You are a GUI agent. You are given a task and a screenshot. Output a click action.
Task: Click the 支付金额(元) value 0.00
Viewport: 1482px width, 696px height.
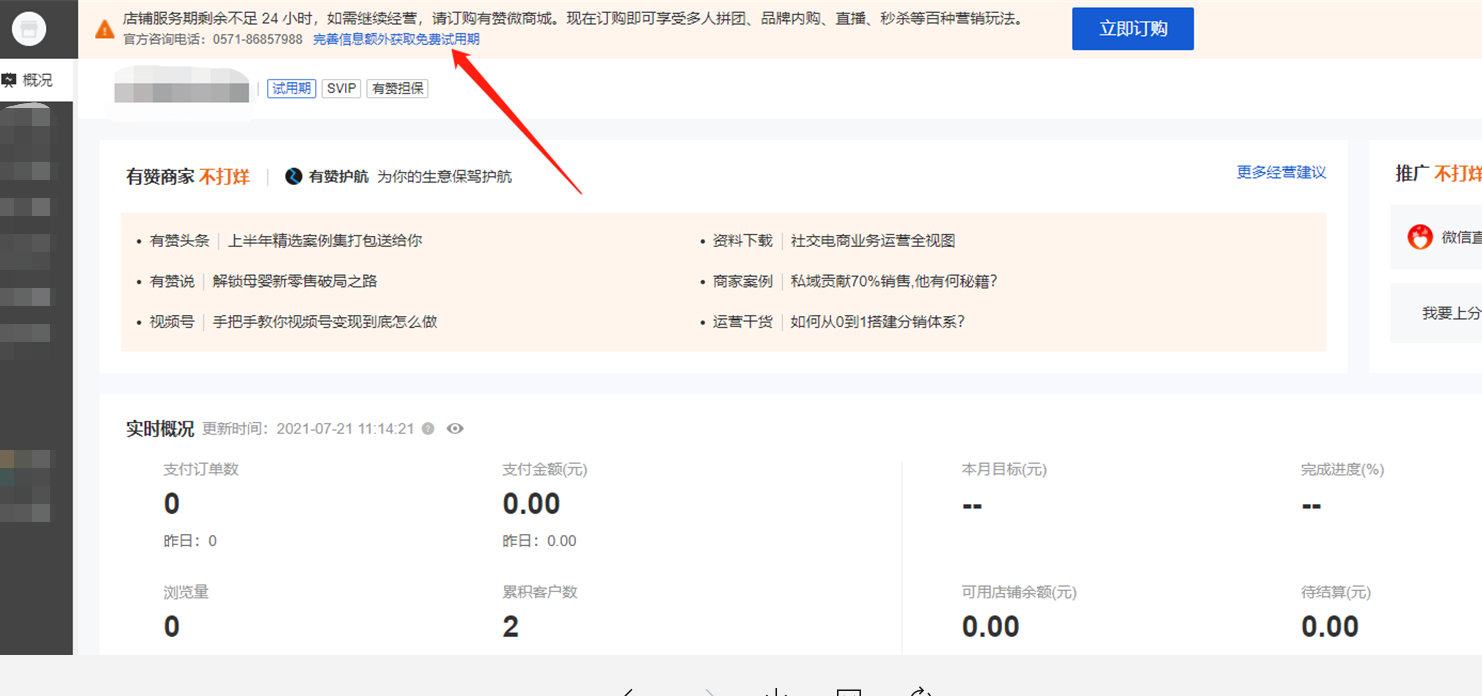point(531,504)
